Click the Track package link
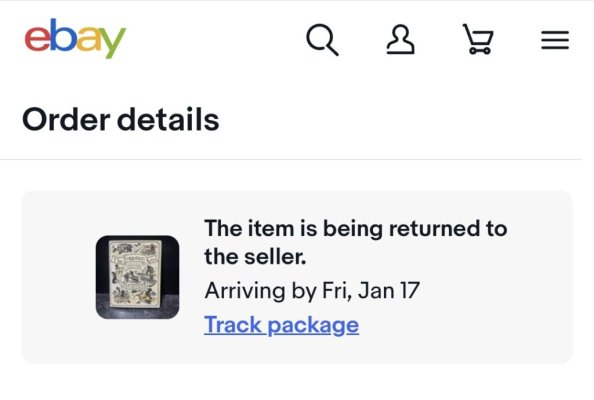Screen dimensions: 594x400 [x=281, y=325]
